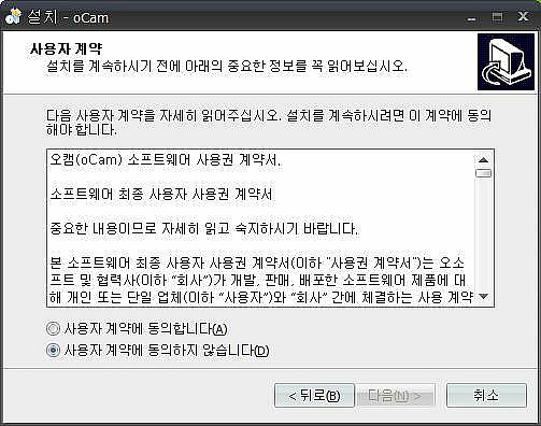Cancel the installation with 취소
The width and height of the screenshot is (541, 426).
click(x=486, y=395)
